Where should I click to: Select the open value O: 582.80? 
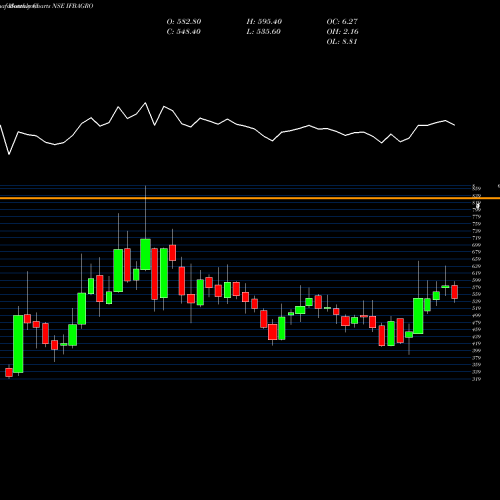pos(184,22)
